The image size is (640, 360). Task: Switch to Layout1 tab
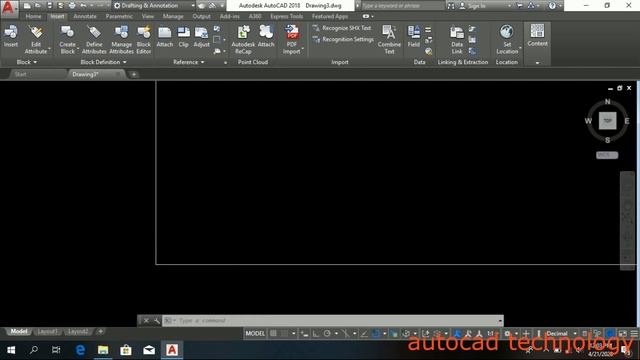click(x=48, y=331)
